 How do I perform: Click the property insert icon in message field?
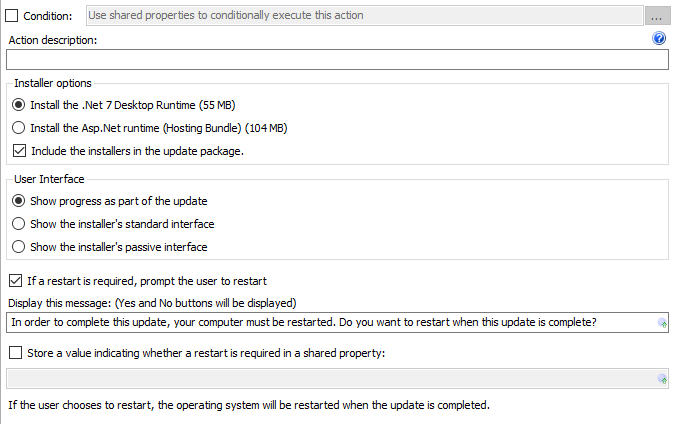(662, 323)
